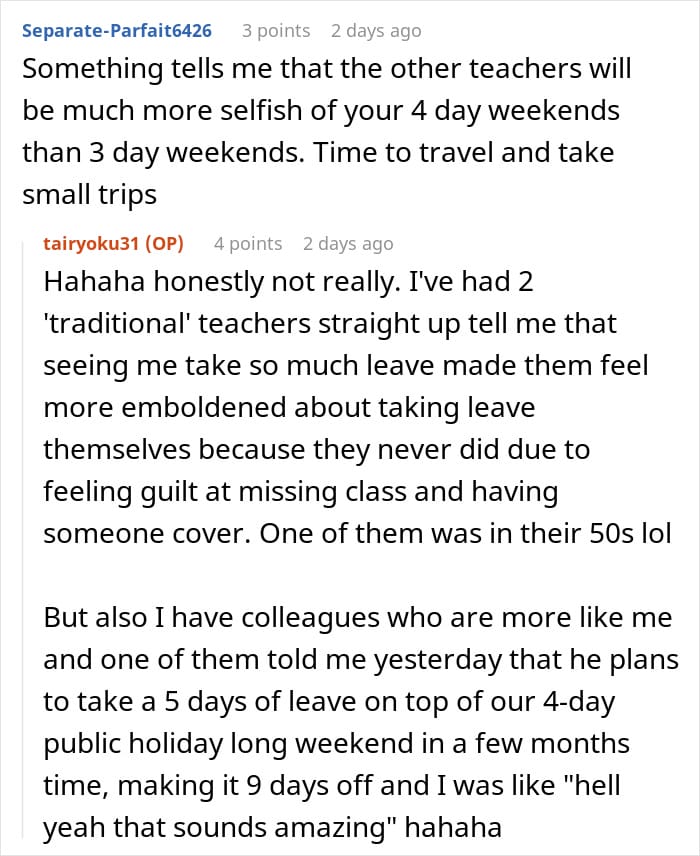Select the paragraph starting "But also I have colleagues"

click(x=361, y=722)
